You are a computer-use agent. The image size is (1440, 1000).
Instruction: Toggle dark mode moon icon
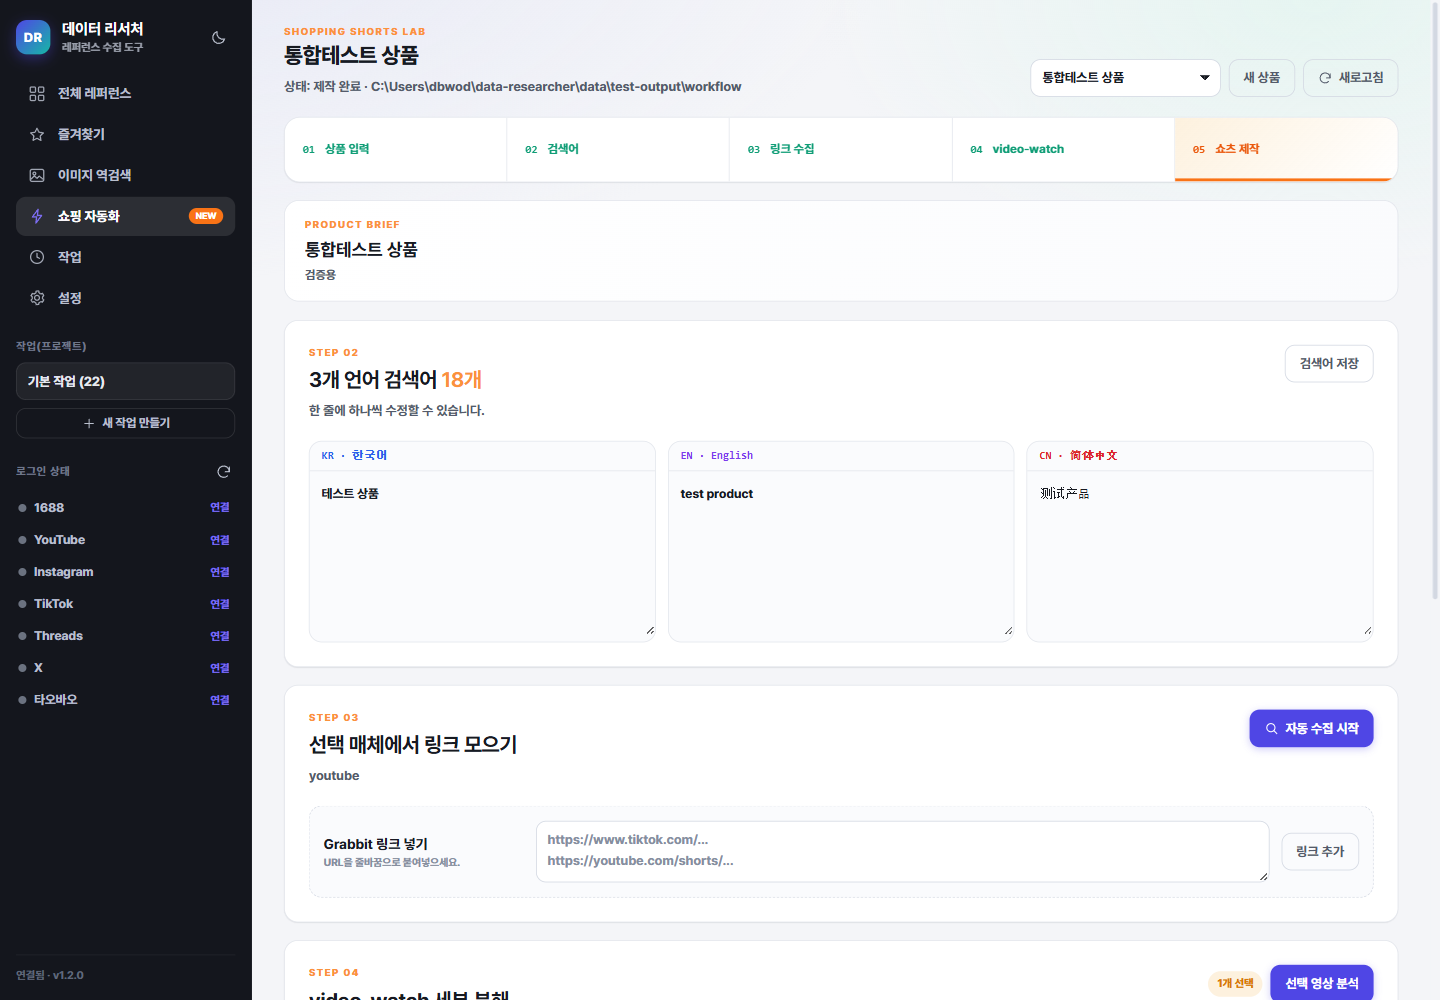(219, 38)
